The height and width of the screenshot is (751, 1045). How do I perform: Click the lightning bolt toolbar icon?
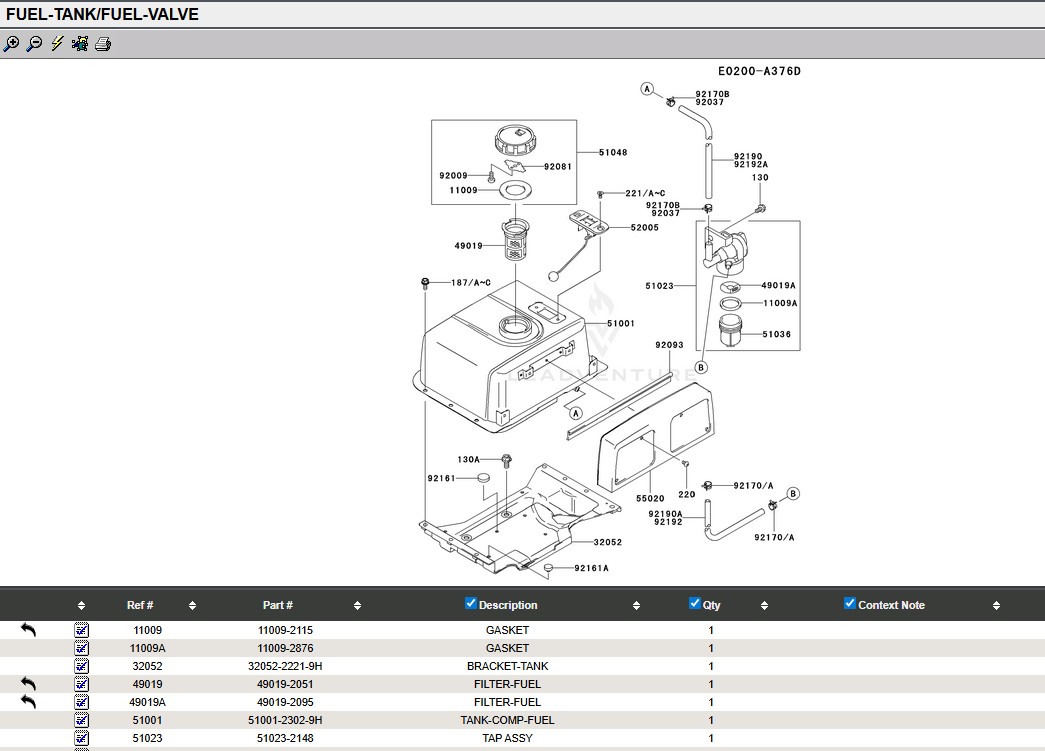[x=57, y=44]
